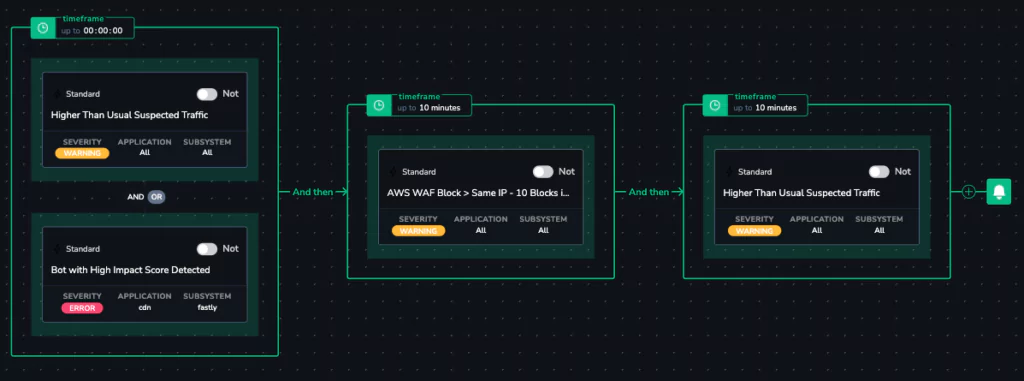
Task: Click Standard icon in Bot with High Impact card
Action: (57, 249)
